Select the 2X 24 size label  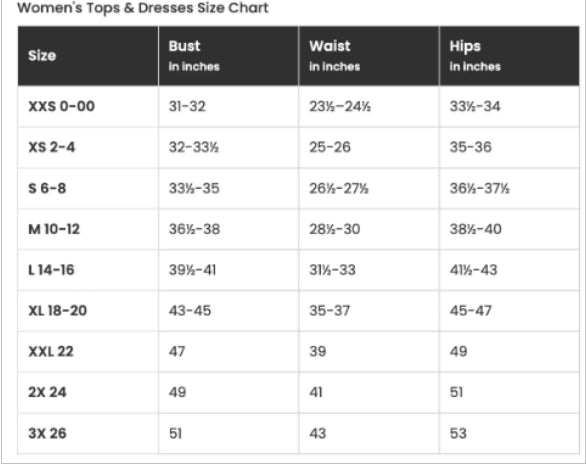click(47, 392)
